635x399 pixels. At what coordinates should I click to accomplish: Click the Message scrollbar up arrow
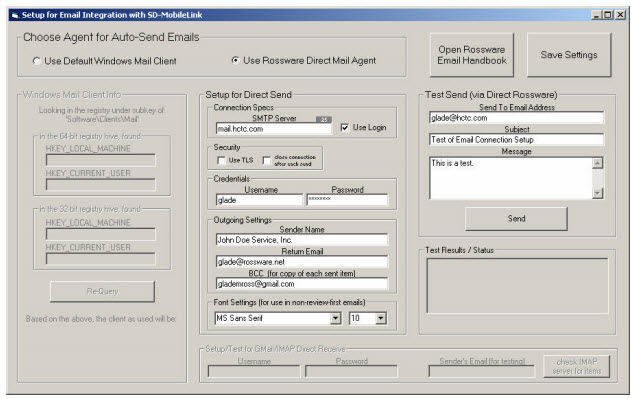point(598,163)
